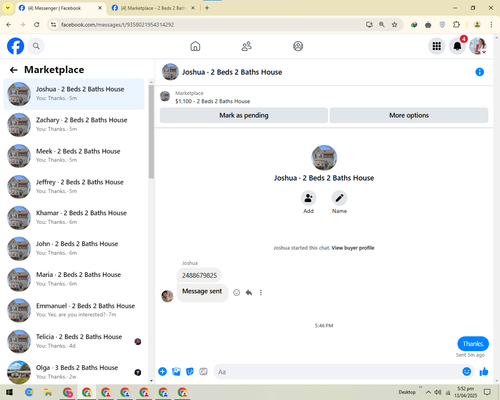The width and height of the screenshot is (500, 400).
Task: Open File Explorer from taskbar
Action: pyautogui.click(x=48, y=392)
